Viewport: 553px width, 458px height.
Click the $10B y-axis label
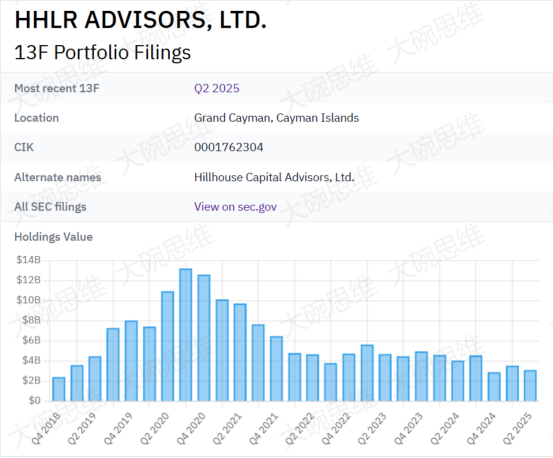tap(29, 300)
